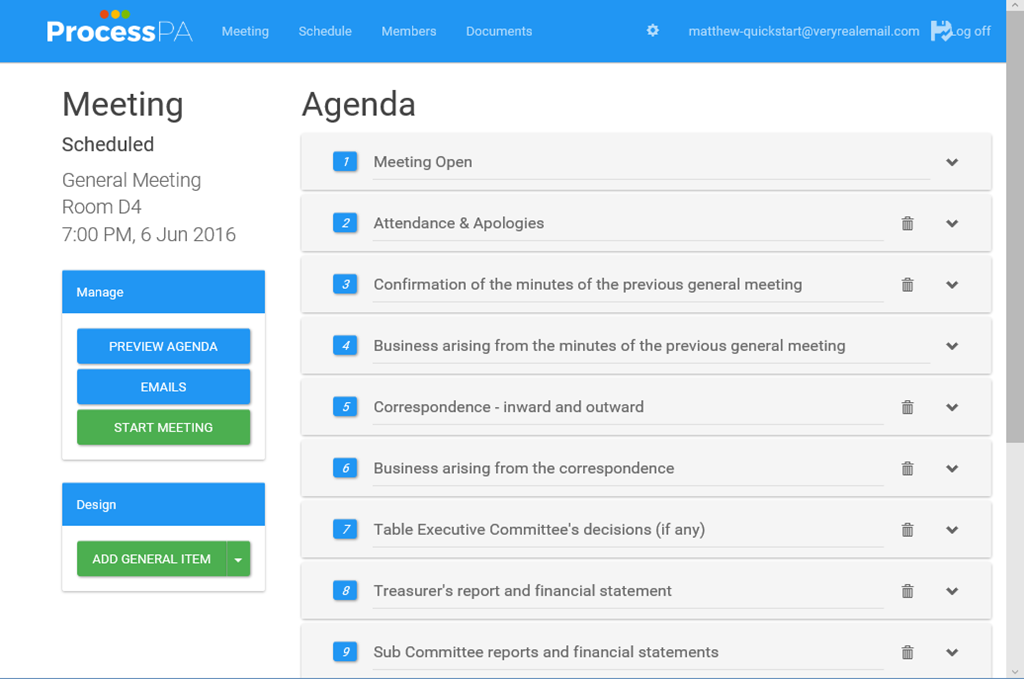The image size is (1024, 679).
Task: Click the Preview Agenda button
Action: pyautogui.click(x=163, y=346)
